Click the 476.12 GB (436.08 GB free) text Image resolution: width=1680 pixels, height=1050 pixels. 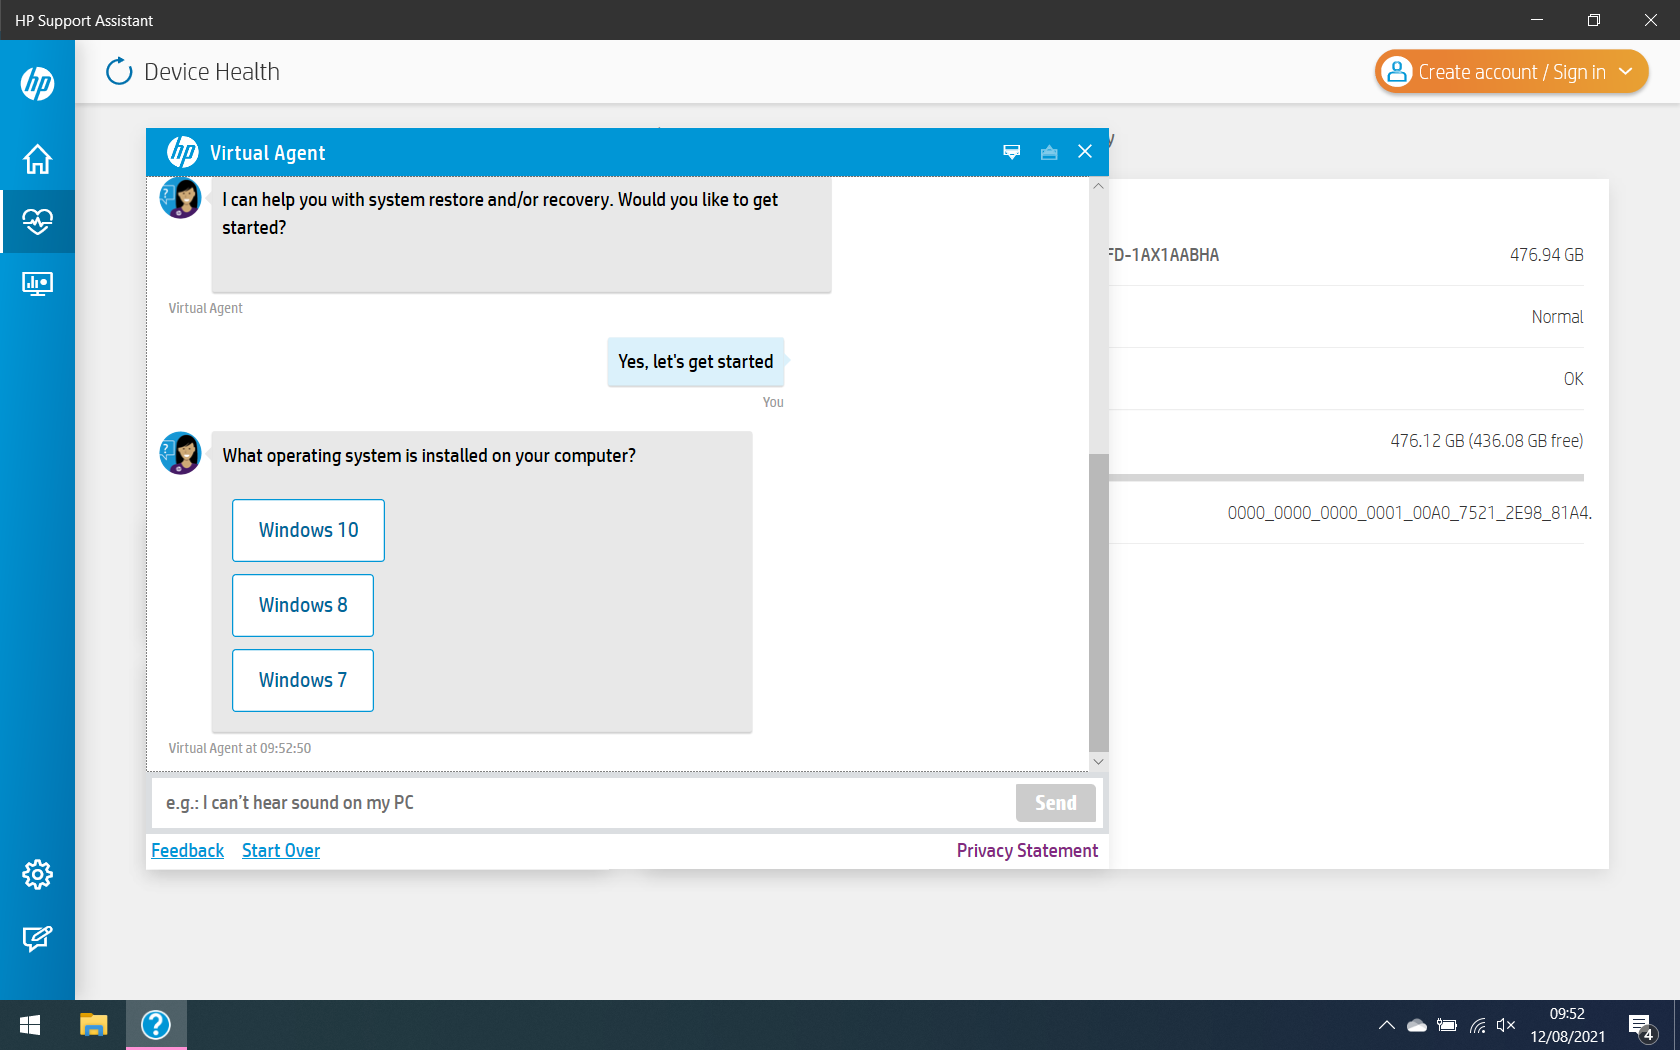click(1486, 441)
